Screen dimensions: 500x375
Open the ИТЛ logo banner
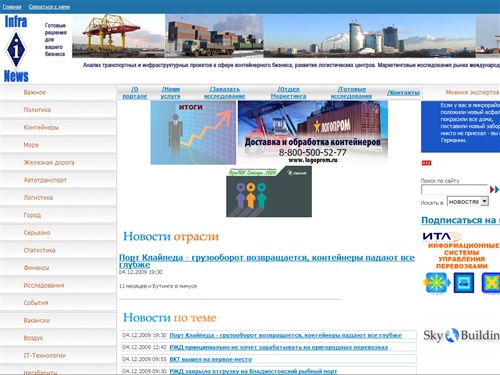click(x=442, y=237)
